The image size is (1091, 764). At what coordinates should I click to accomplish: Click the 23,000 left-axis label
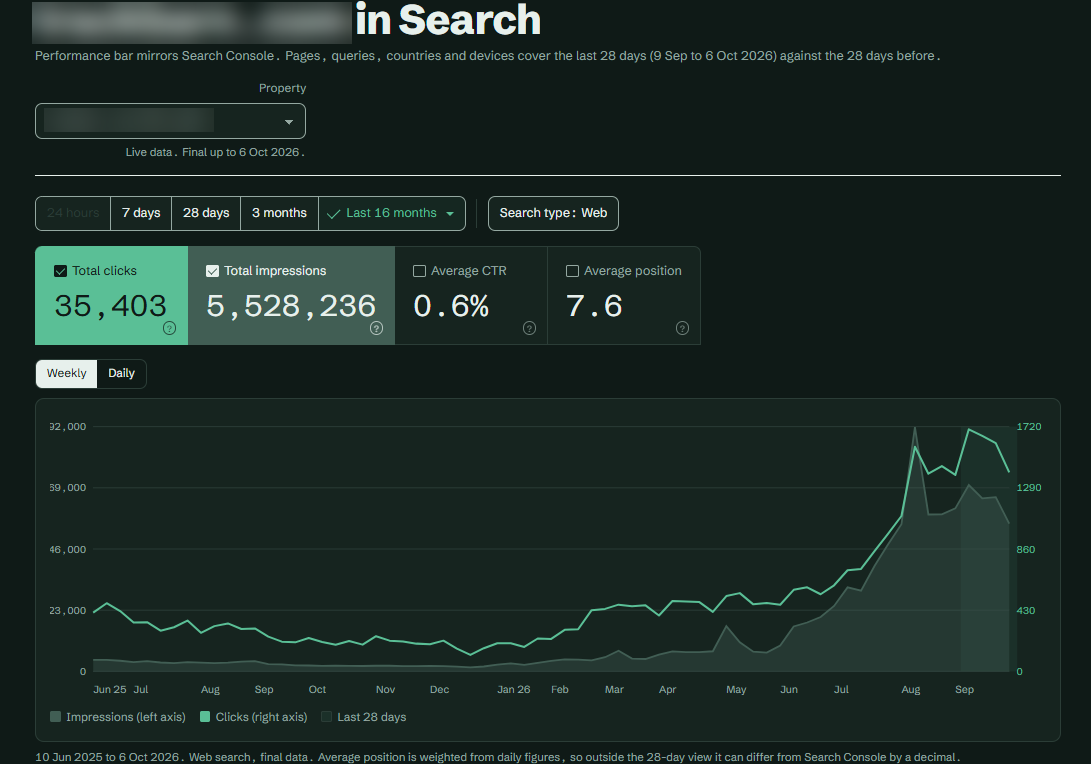[68, 611]
